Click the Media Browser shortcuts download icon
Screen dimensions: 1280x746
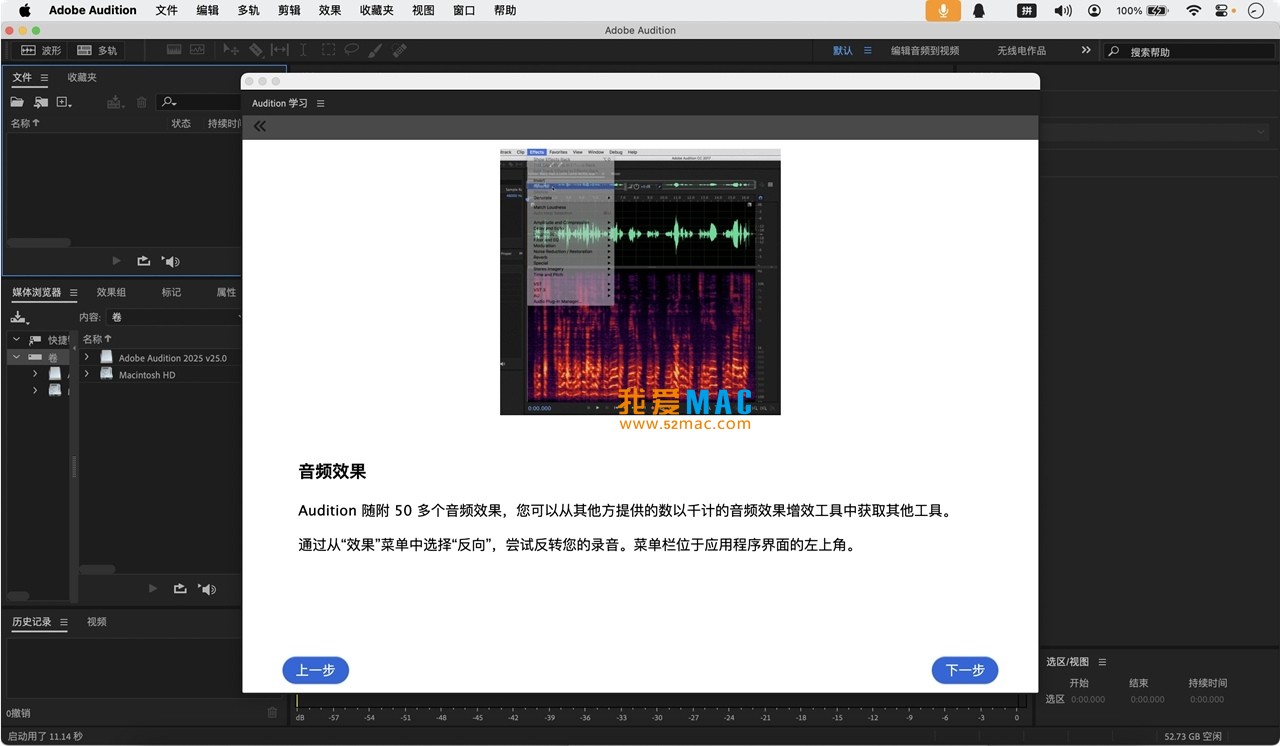point(18,317)
